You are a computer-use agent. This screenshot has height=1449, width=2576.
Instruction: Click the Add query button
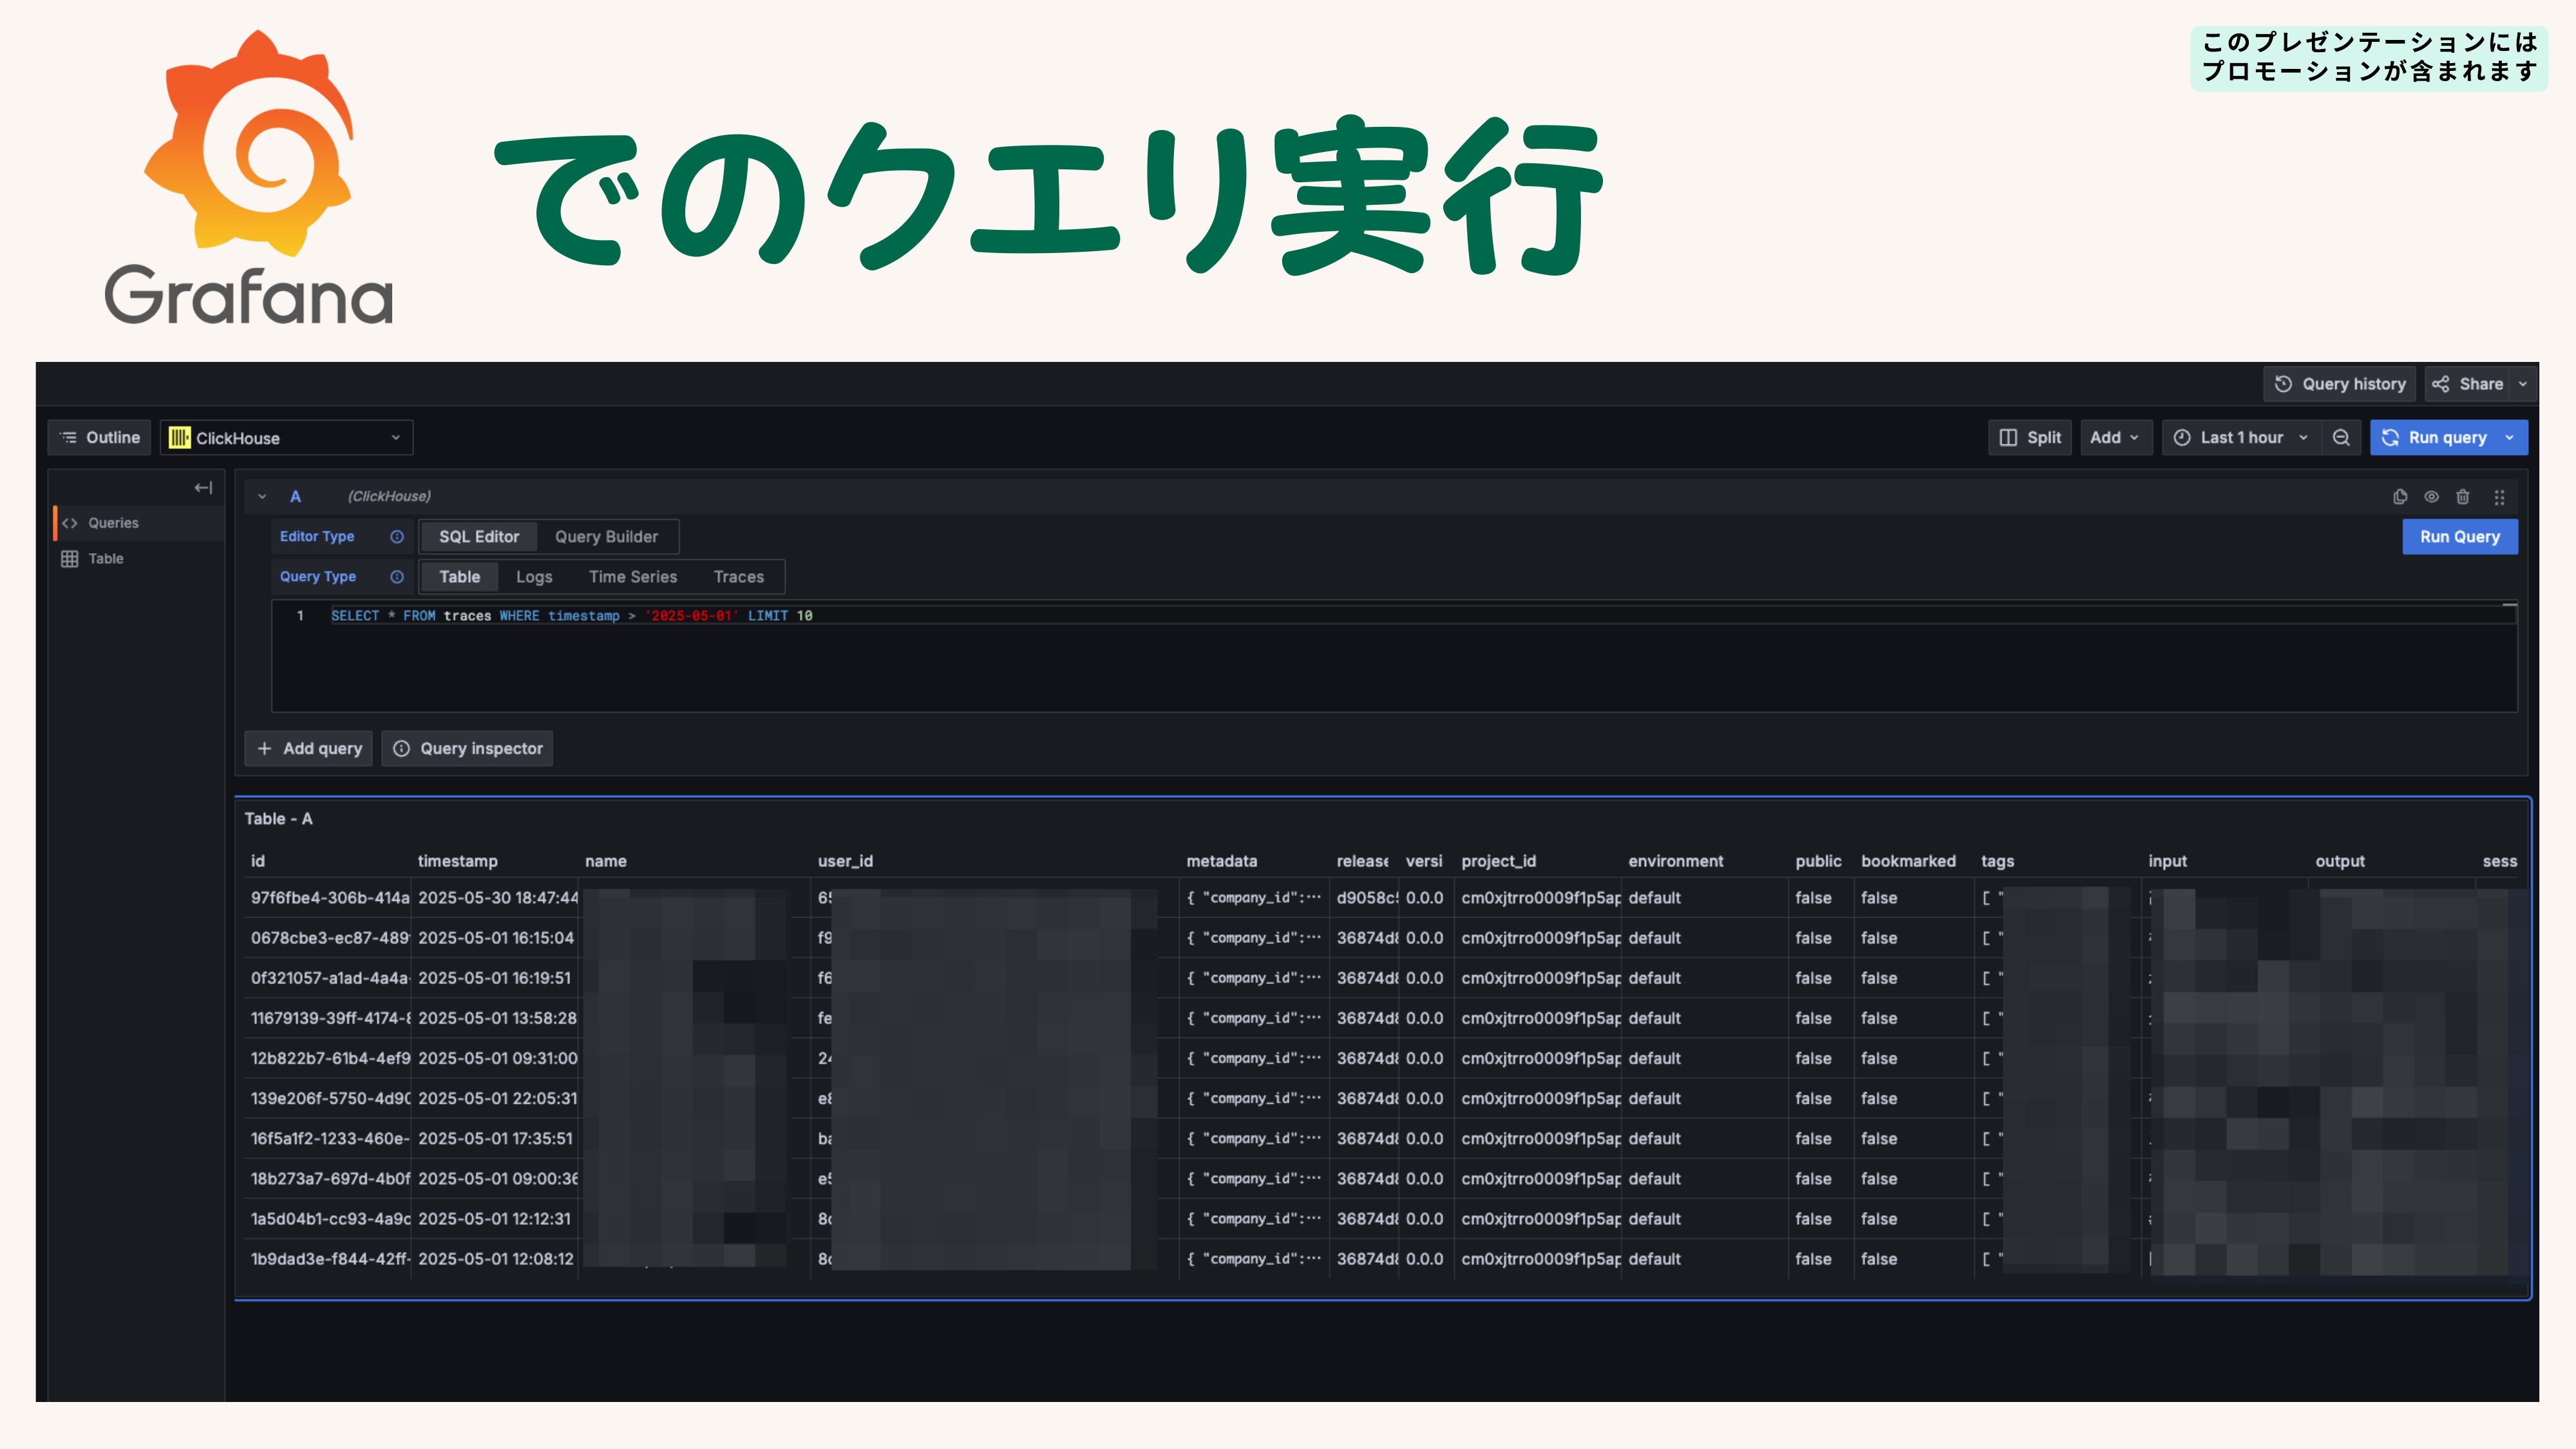pyautogui.click(x=309, y=748)
